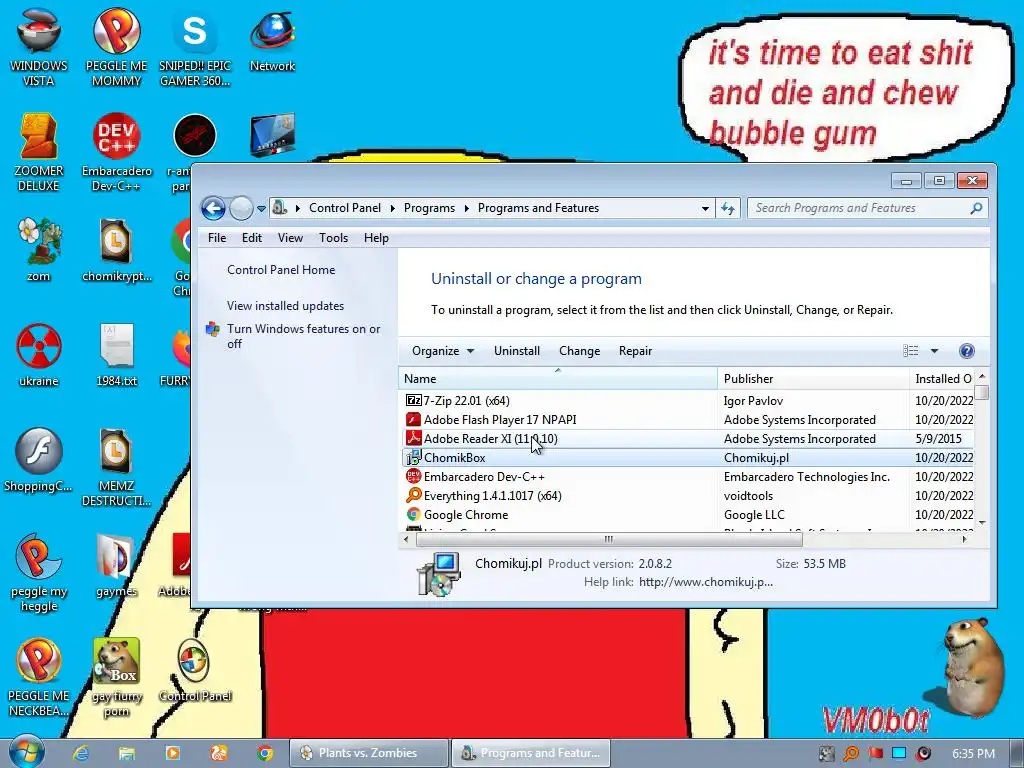Screen dimensions: 1024x768
Task: Select the gay flurry porn Box desktop icon
Action: [x=116, y=677]
